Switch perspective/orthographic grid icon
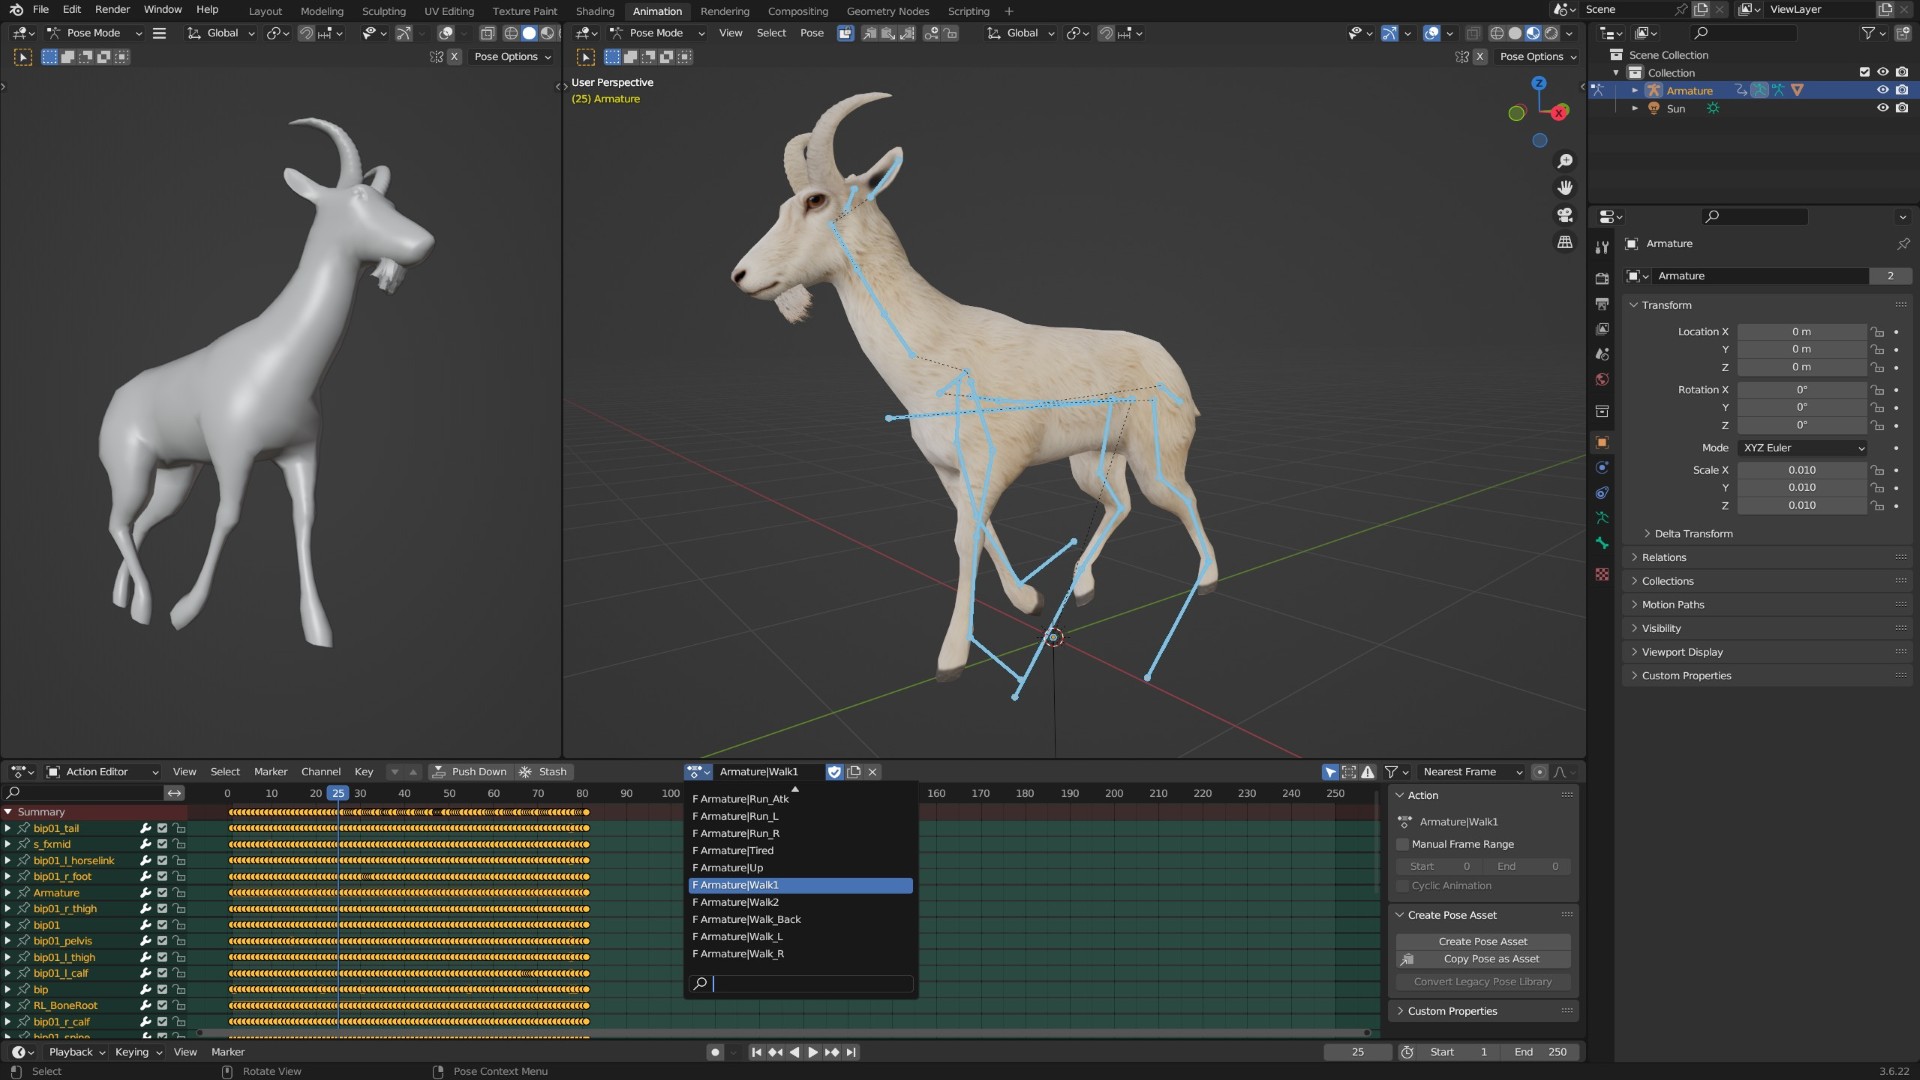This screenshot has width=1920, height=1080. [x=1565, y=242]
